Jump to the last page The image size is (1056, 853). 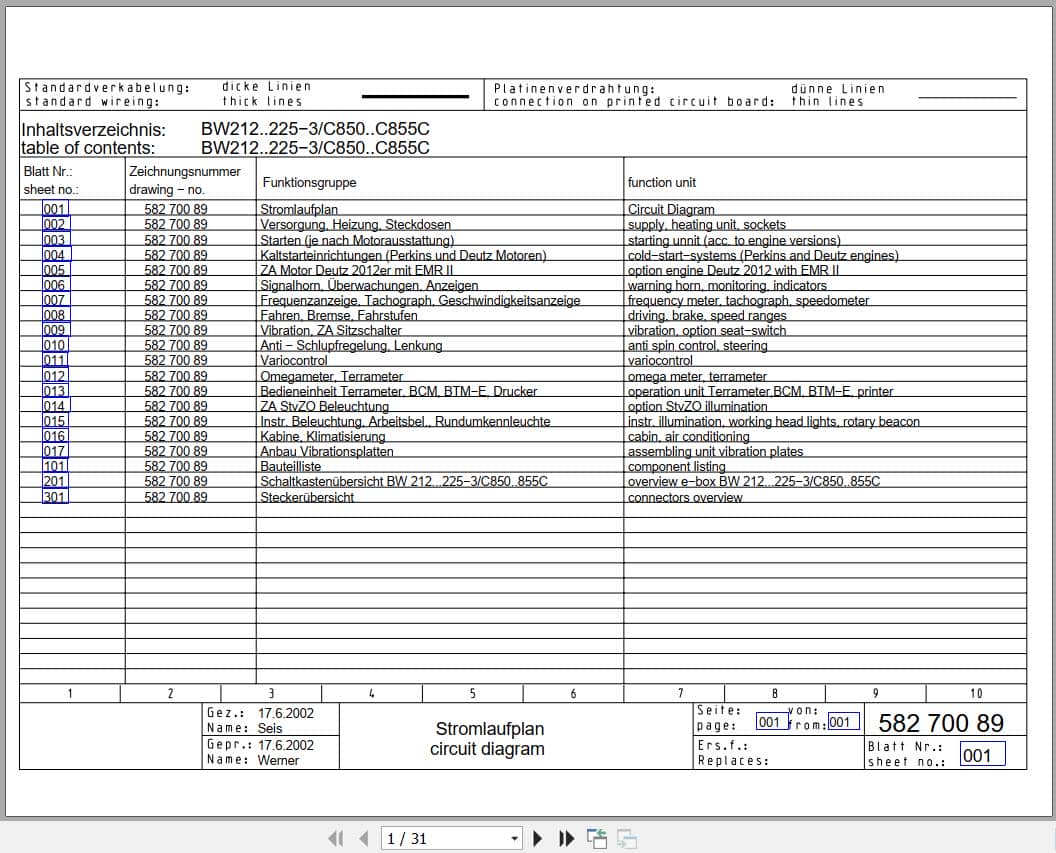click(x=566, y=838)
